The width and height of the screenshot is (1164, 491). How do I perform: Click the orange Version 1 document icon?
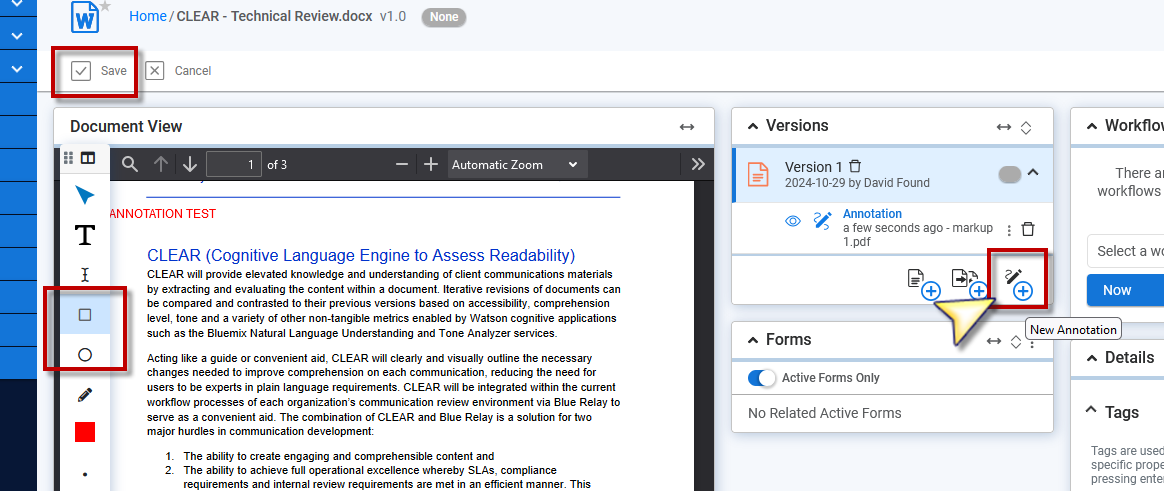tap(758, 174)
